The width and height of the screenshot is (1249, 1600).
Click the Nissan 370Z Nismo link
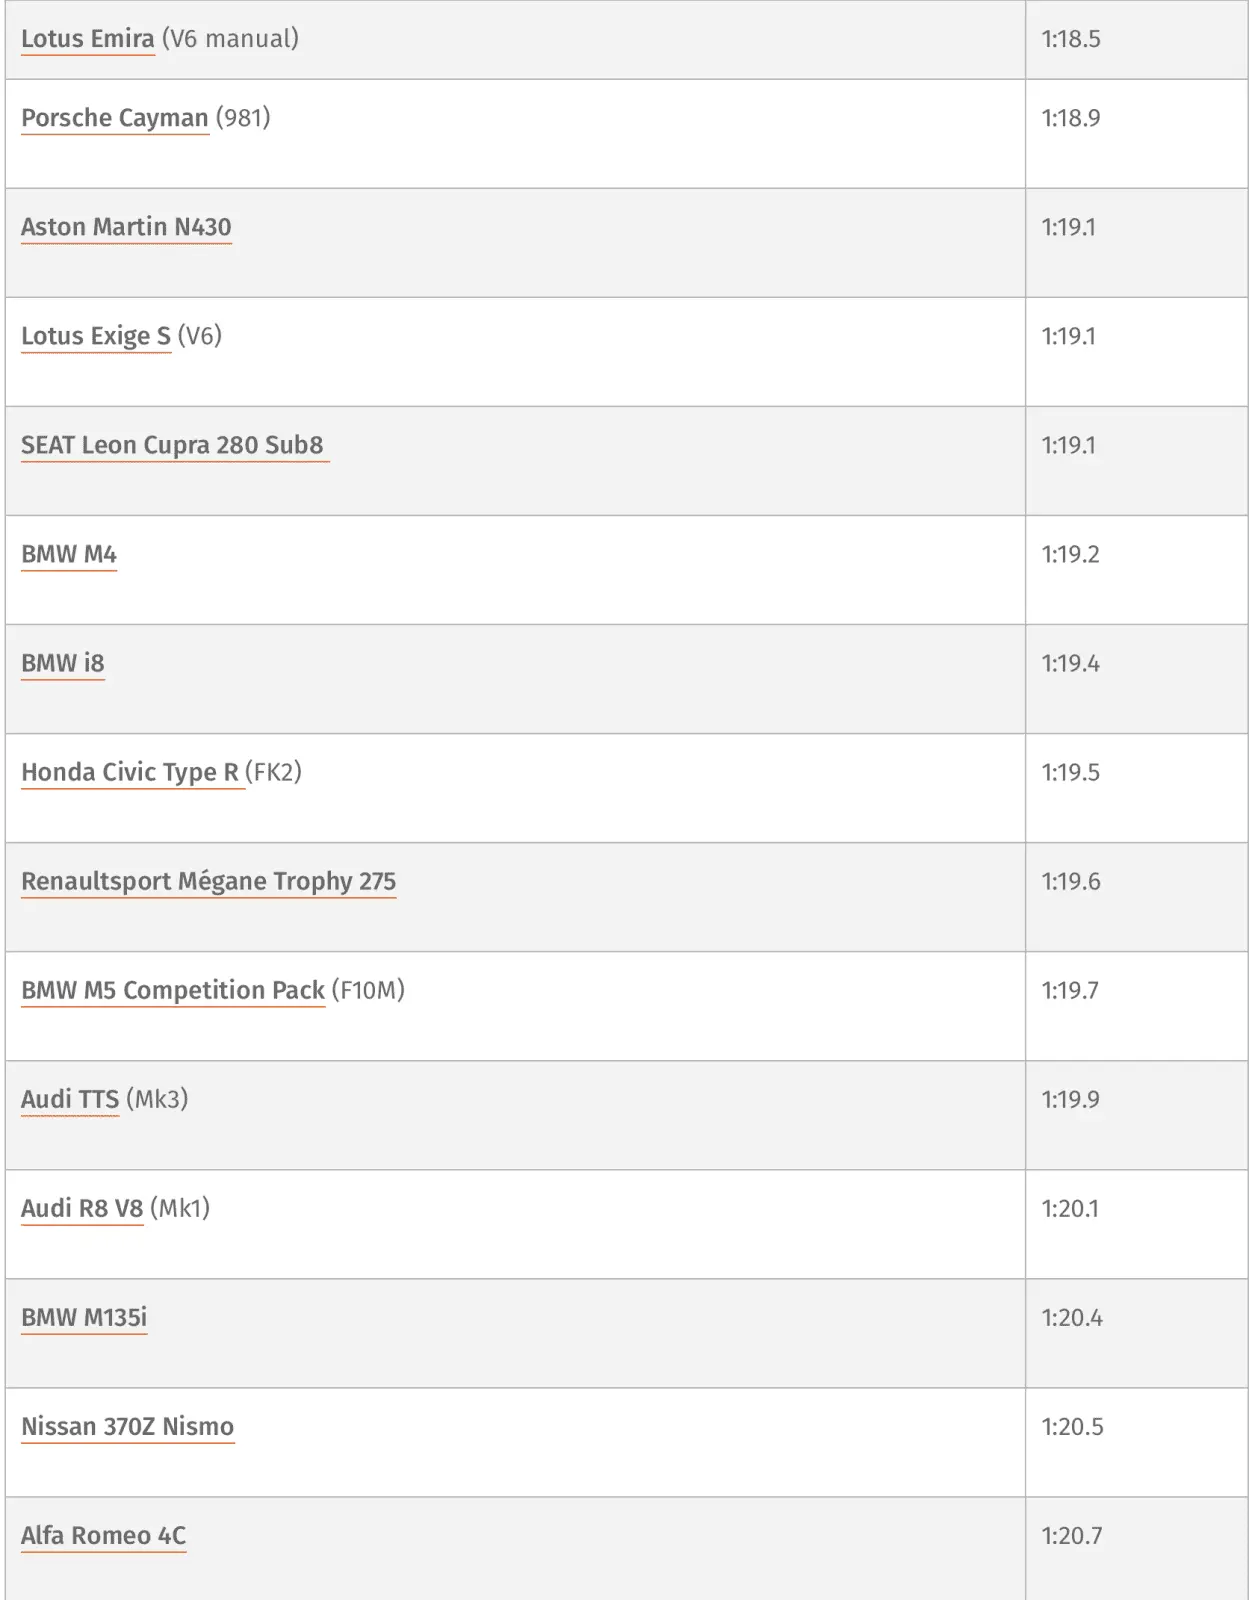[127, 1426]
